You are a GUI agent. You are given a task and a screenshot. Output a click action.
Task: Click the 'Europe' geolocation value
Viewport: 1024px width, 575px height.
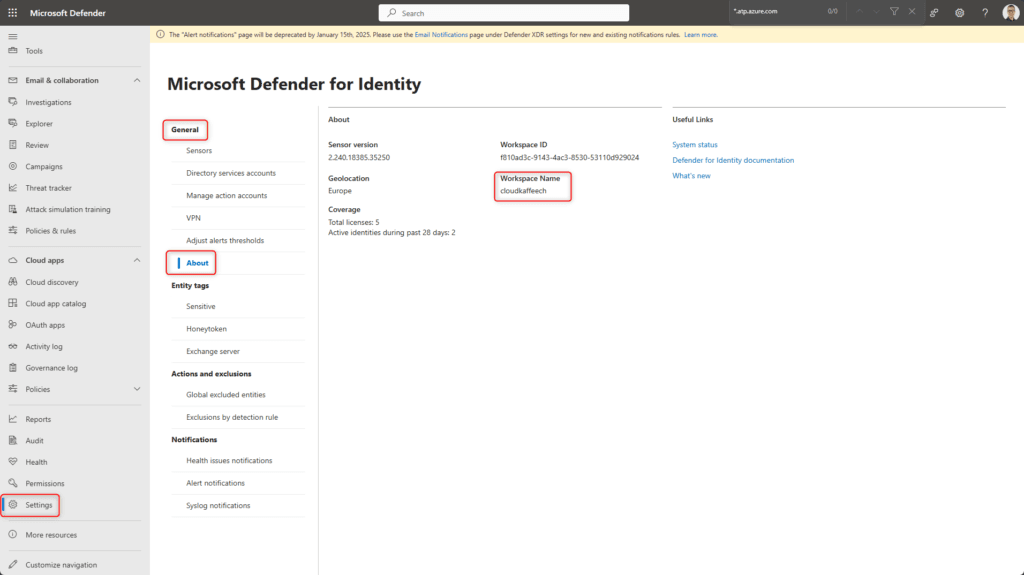point(340,191)
